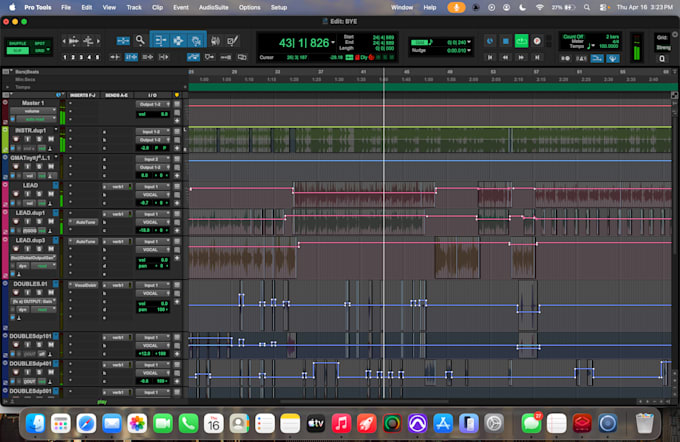Open Safari from the Dock

(86, 423)
